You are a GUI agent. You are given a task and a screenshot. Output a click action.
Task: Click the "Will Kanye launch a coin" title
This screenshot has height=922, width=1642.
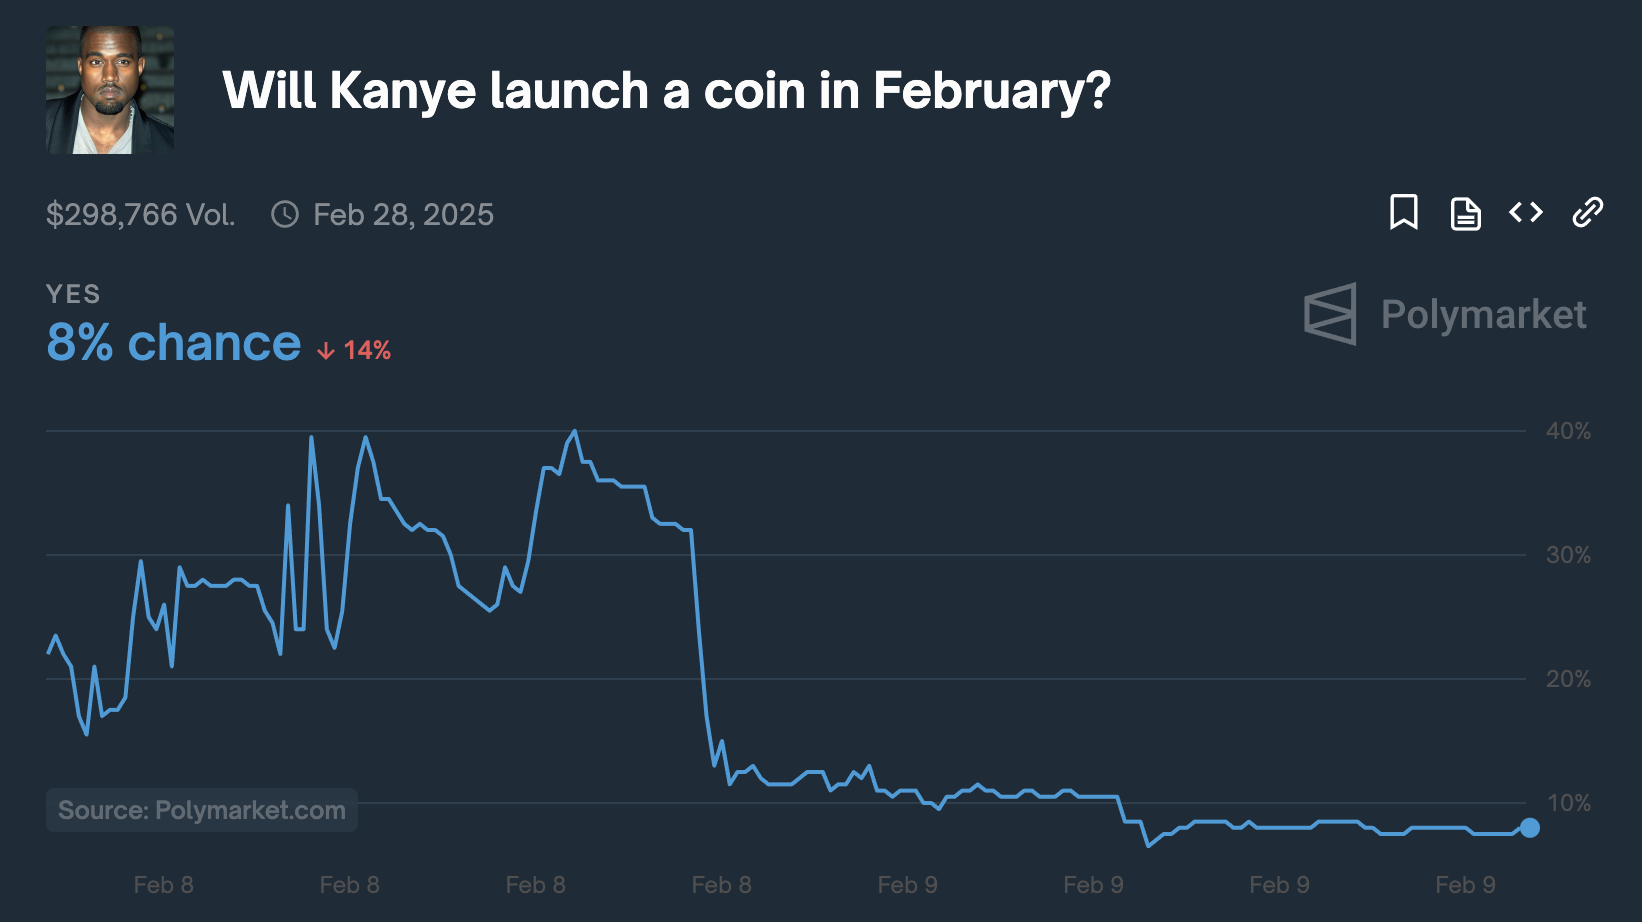click(666, 91)
